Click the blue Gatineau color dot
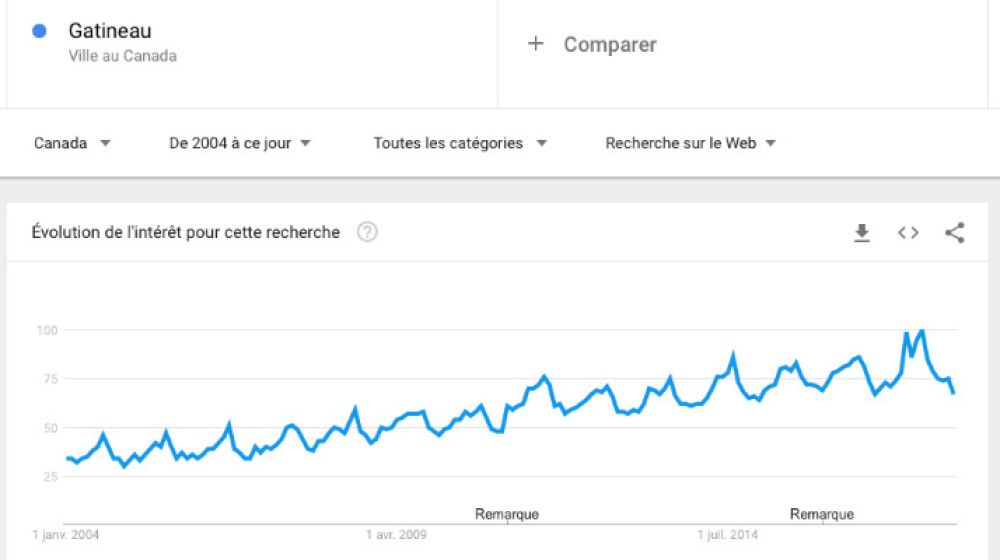Screen dimensions: 1000x560 point(40,31)
